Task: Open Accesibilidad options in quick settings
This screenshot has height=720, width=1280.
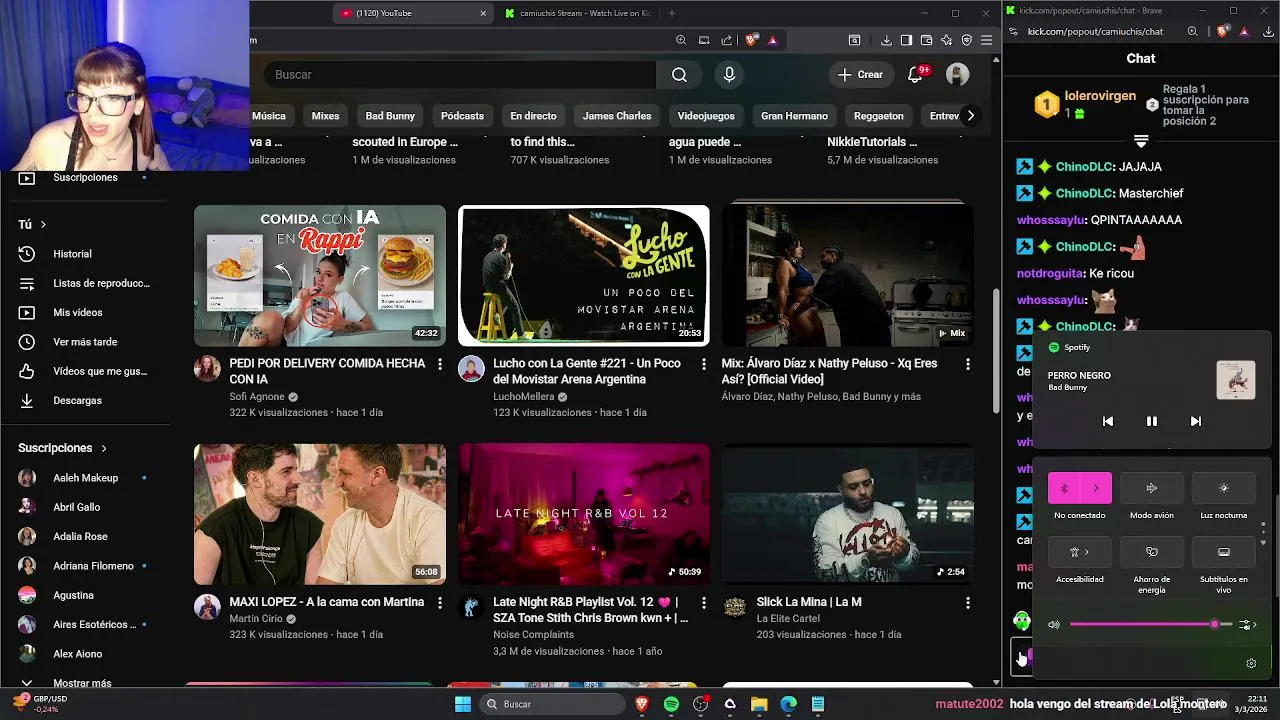Action: (1080, 552)
